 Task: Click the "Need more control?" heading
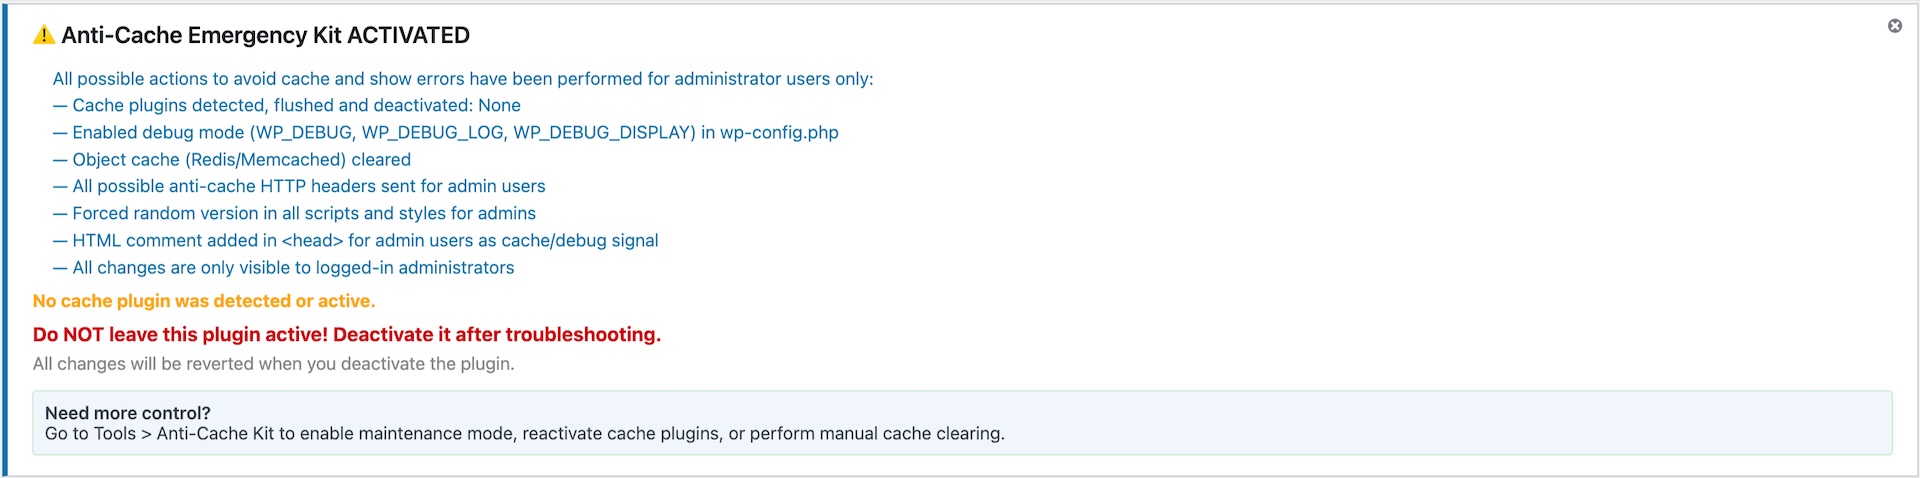pos(128,413)
